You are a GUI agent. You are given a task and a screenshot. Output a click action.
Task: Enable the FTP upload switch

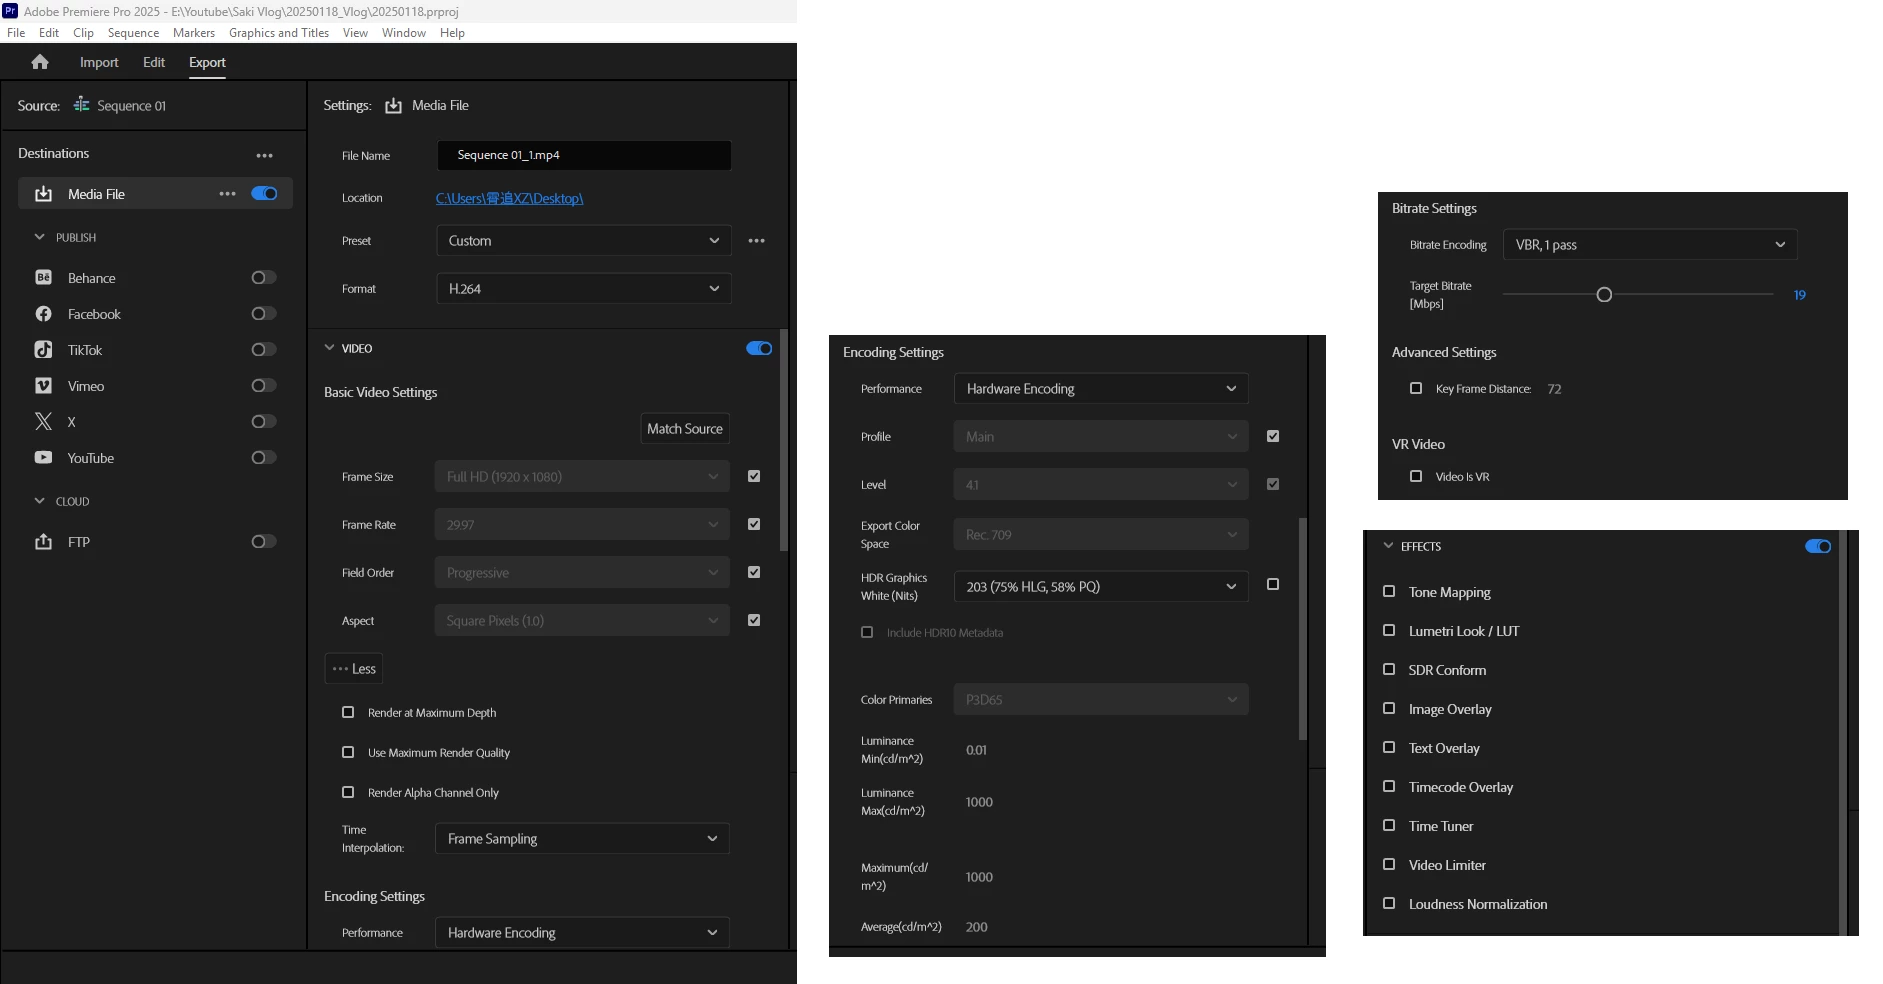pyautogui.click(x=264, y=542)
